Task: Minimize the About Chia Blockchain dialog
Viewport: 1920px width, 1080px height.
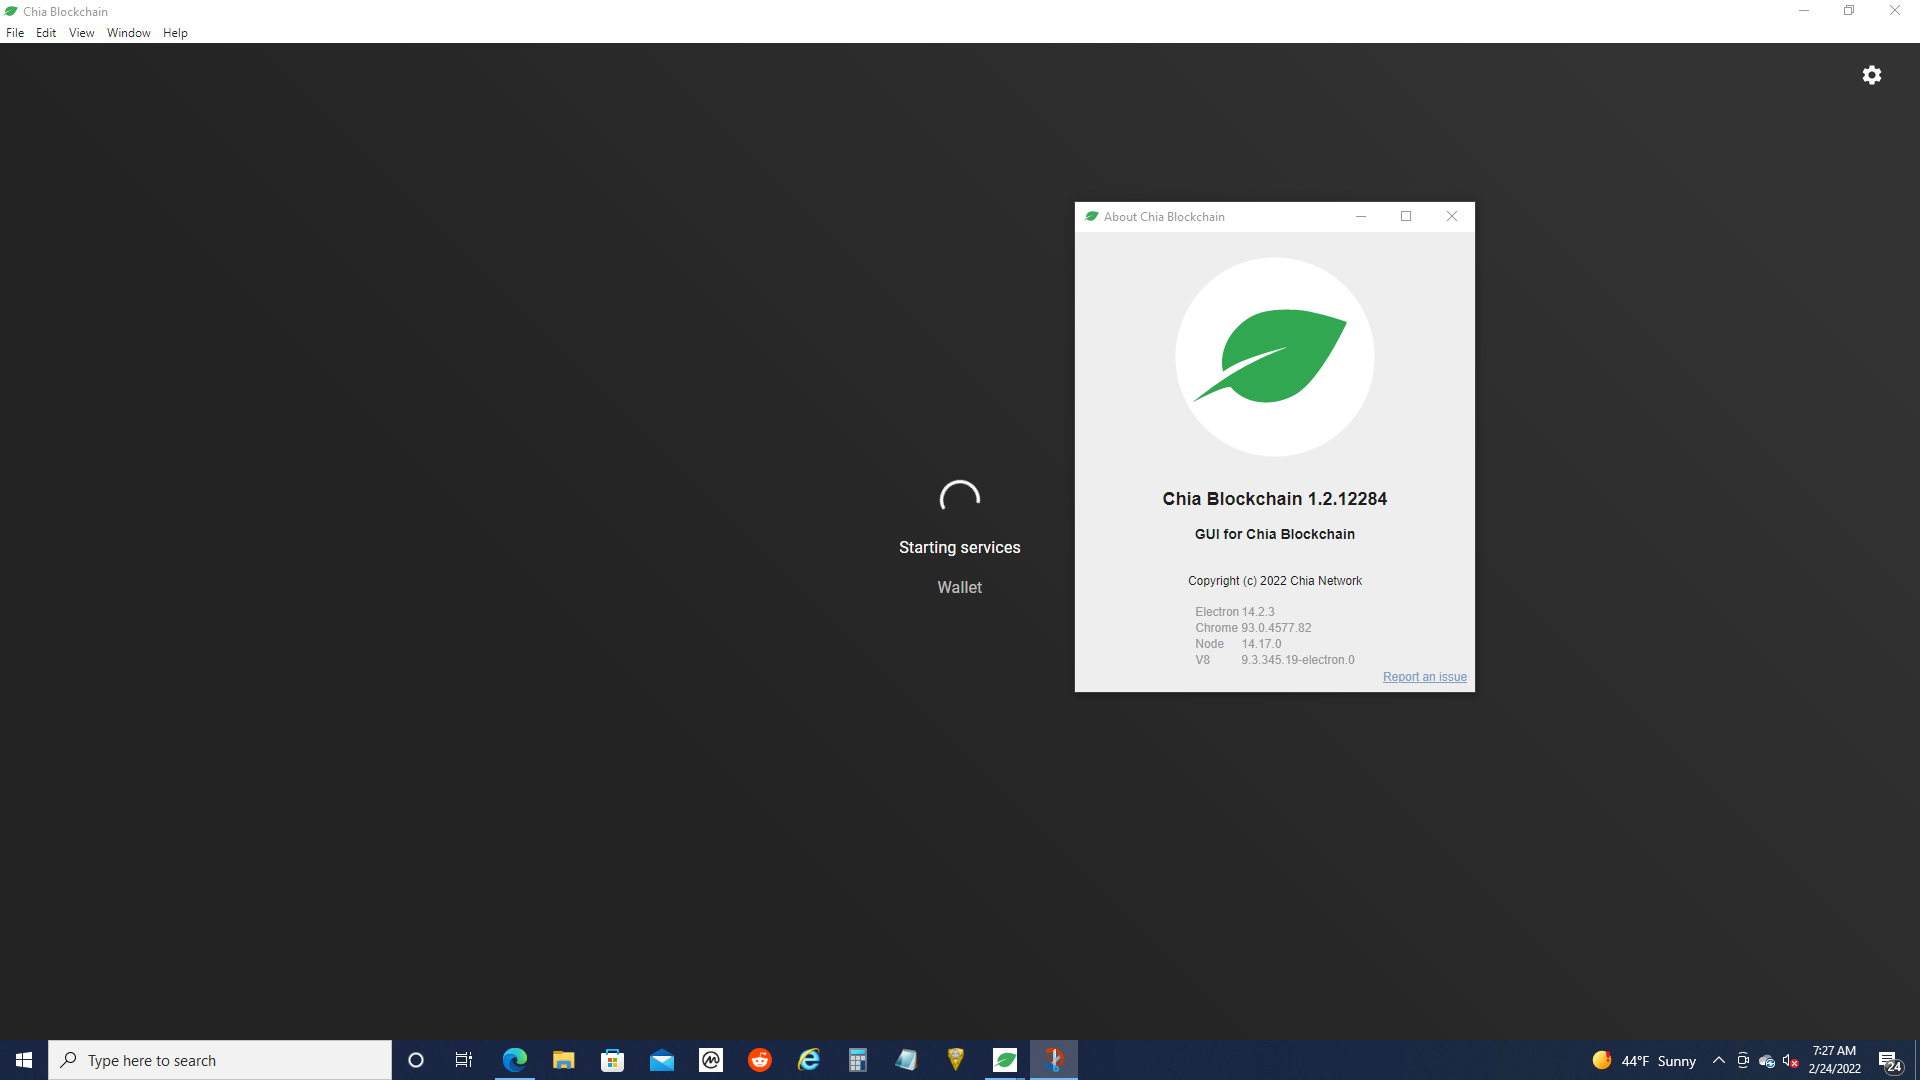Action: tap(1361, 216)
